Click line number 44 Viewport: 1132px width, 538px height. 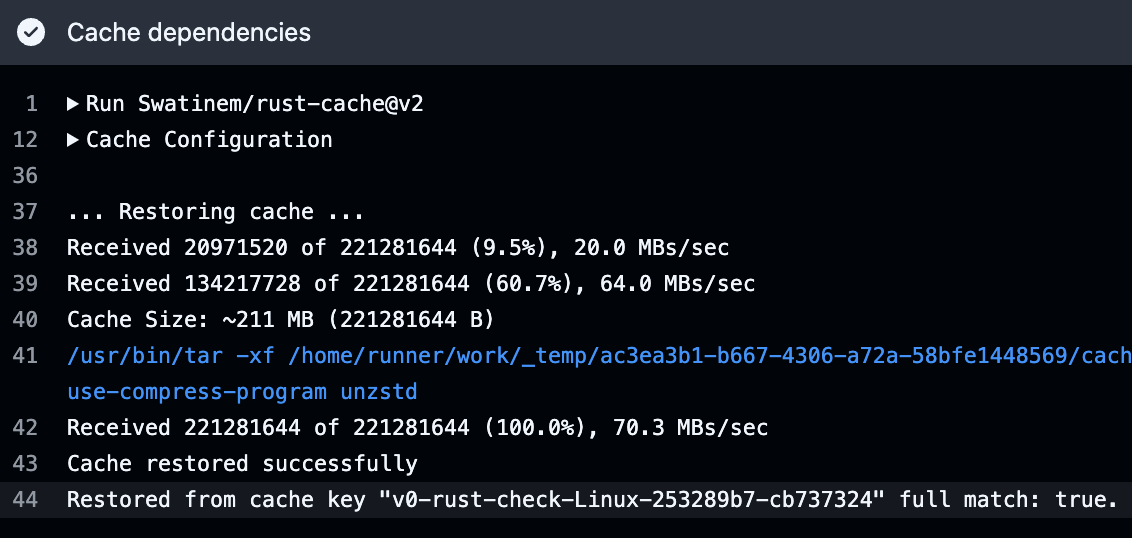[x=25, y=500]
